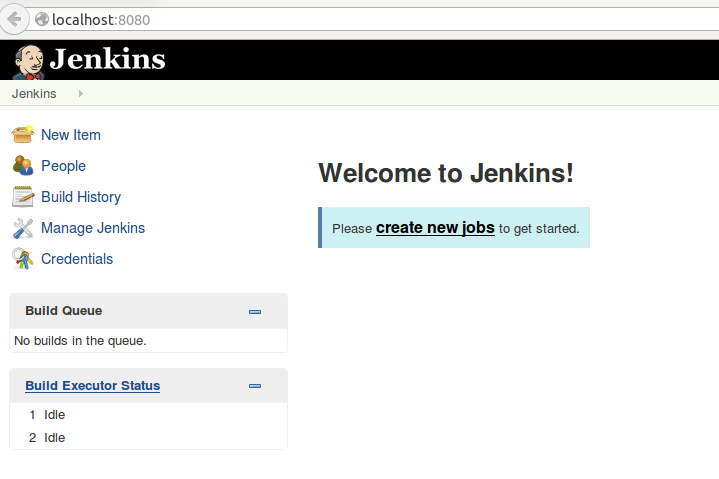Click the Jenkins butler mascot logo

point(28,61)
